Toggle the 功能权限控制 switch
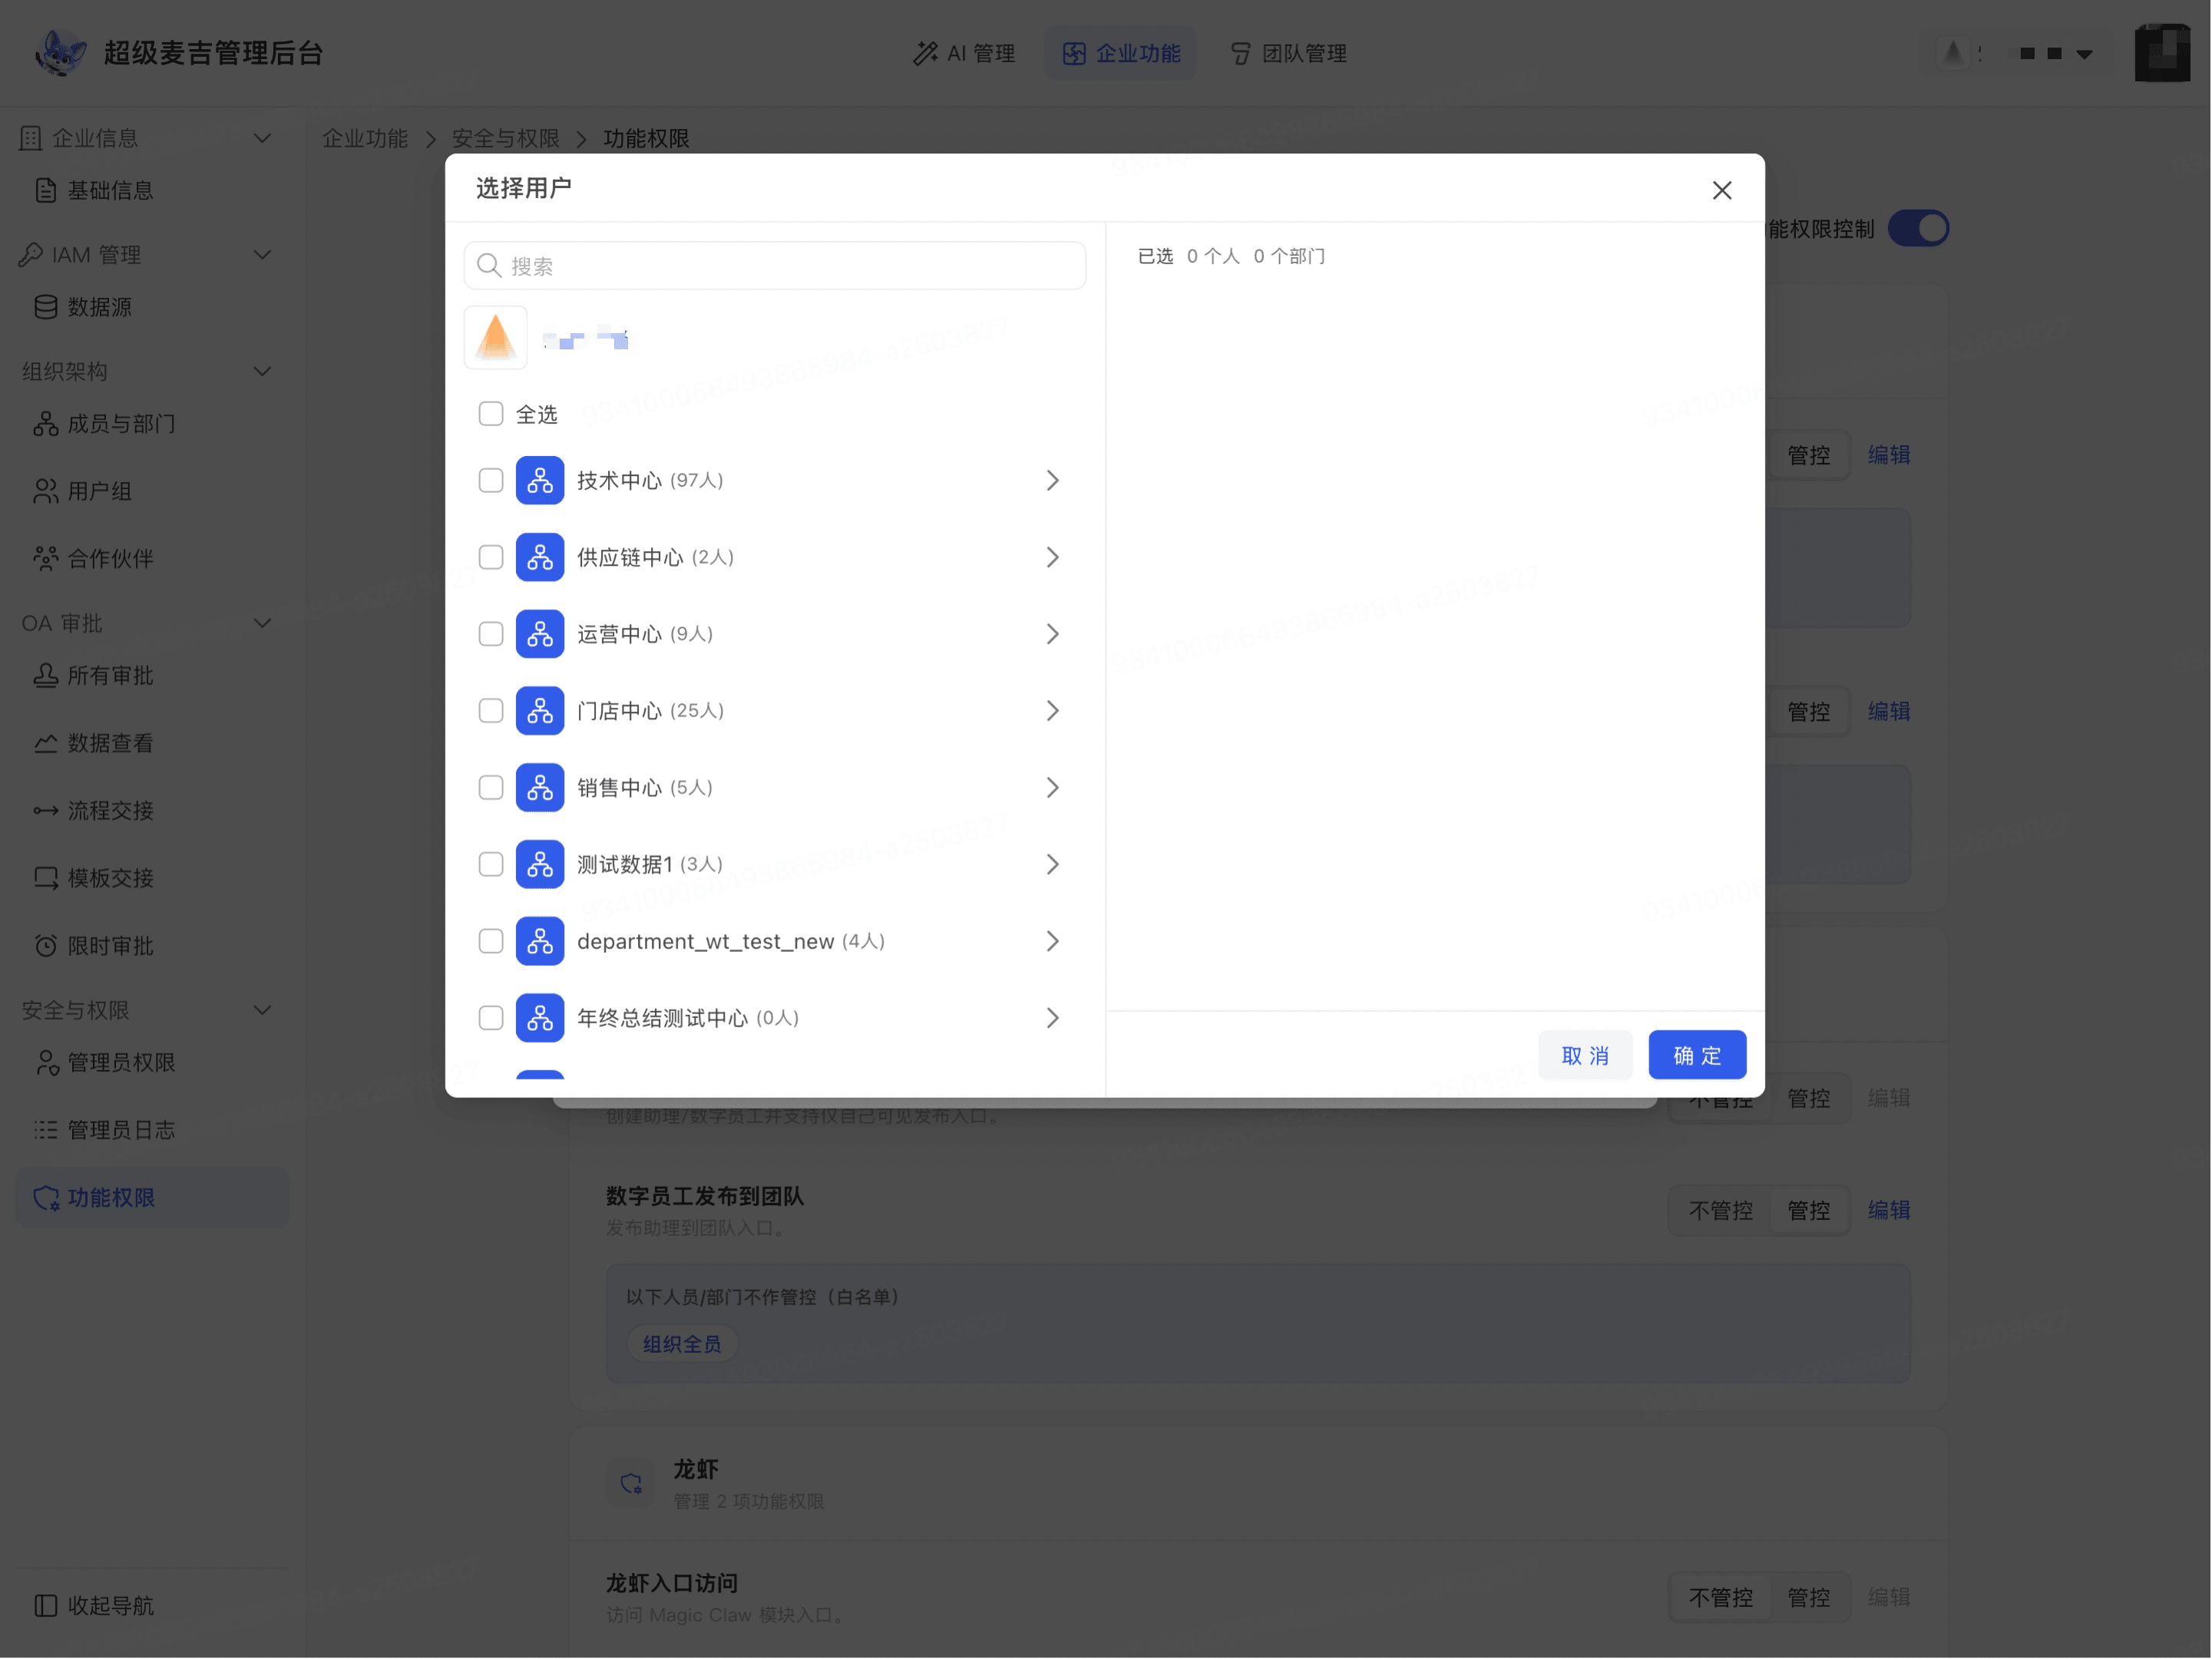 pos(1919,229)
